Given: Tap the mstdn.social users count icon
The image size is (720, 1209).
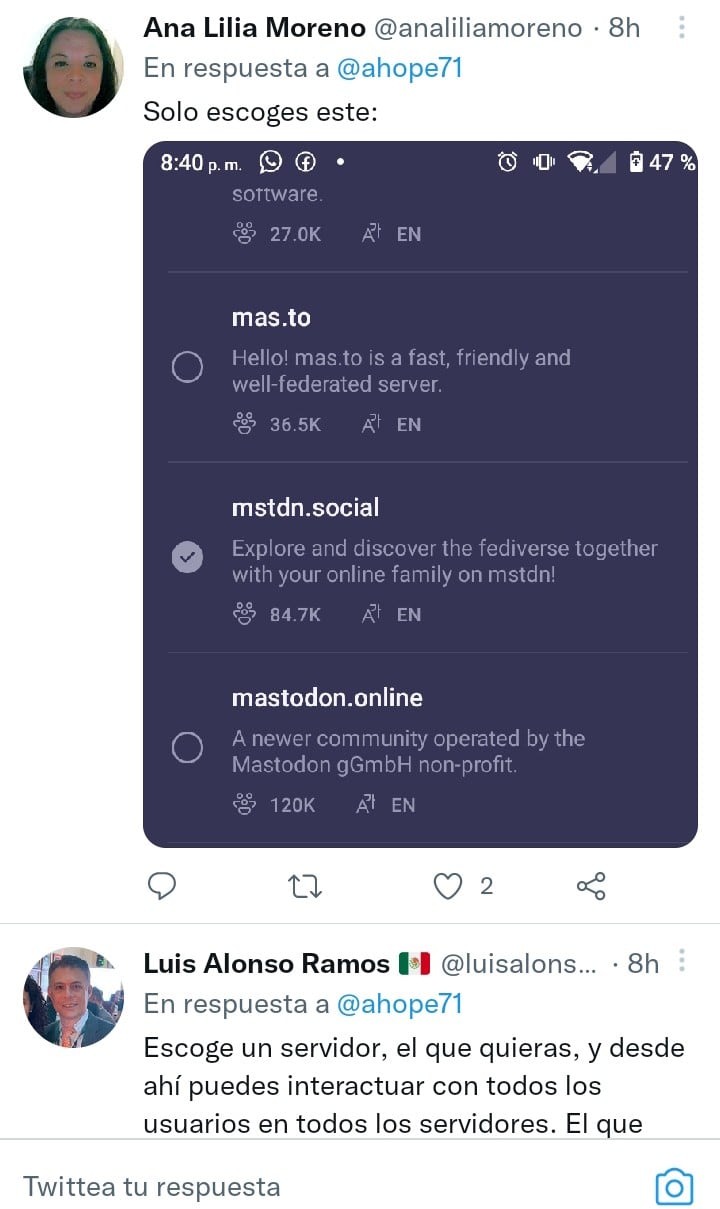Looking at the screenshot, I should tap(244, 614).
